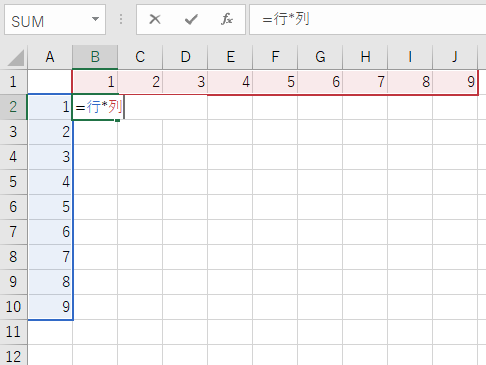Cancel the formula entry with the X icon
Image resolution: width=486 pixels, height=365 pixels.
click(155, 19)
